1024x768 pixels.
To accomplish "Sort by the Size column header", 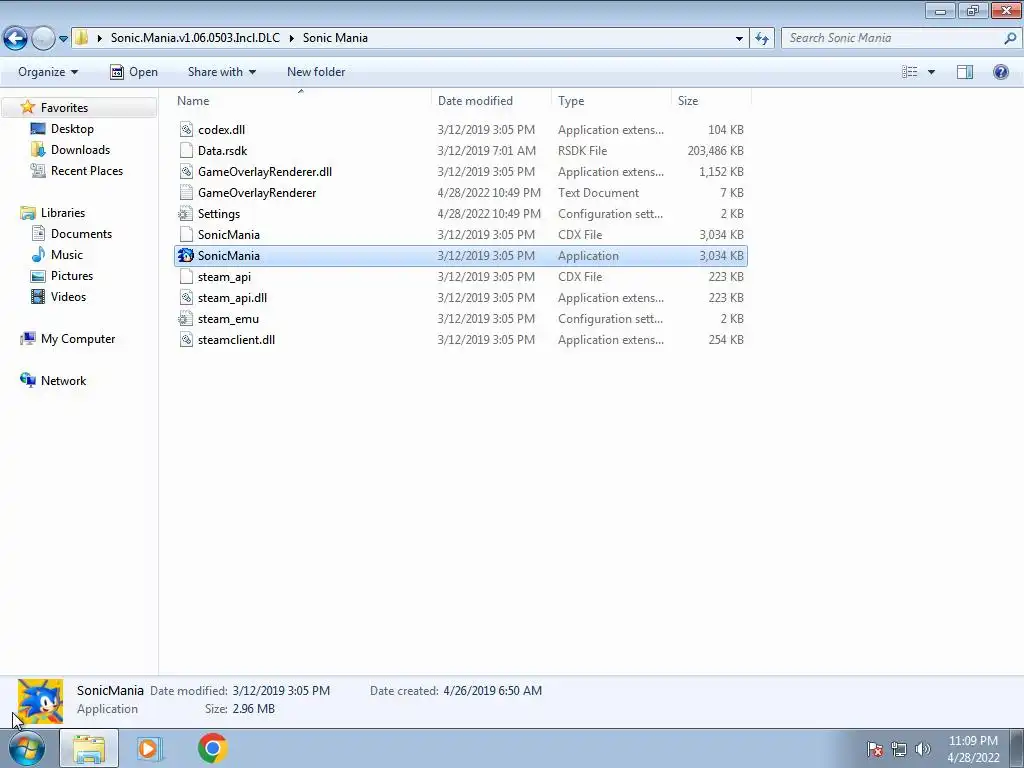I will point(688,101).
